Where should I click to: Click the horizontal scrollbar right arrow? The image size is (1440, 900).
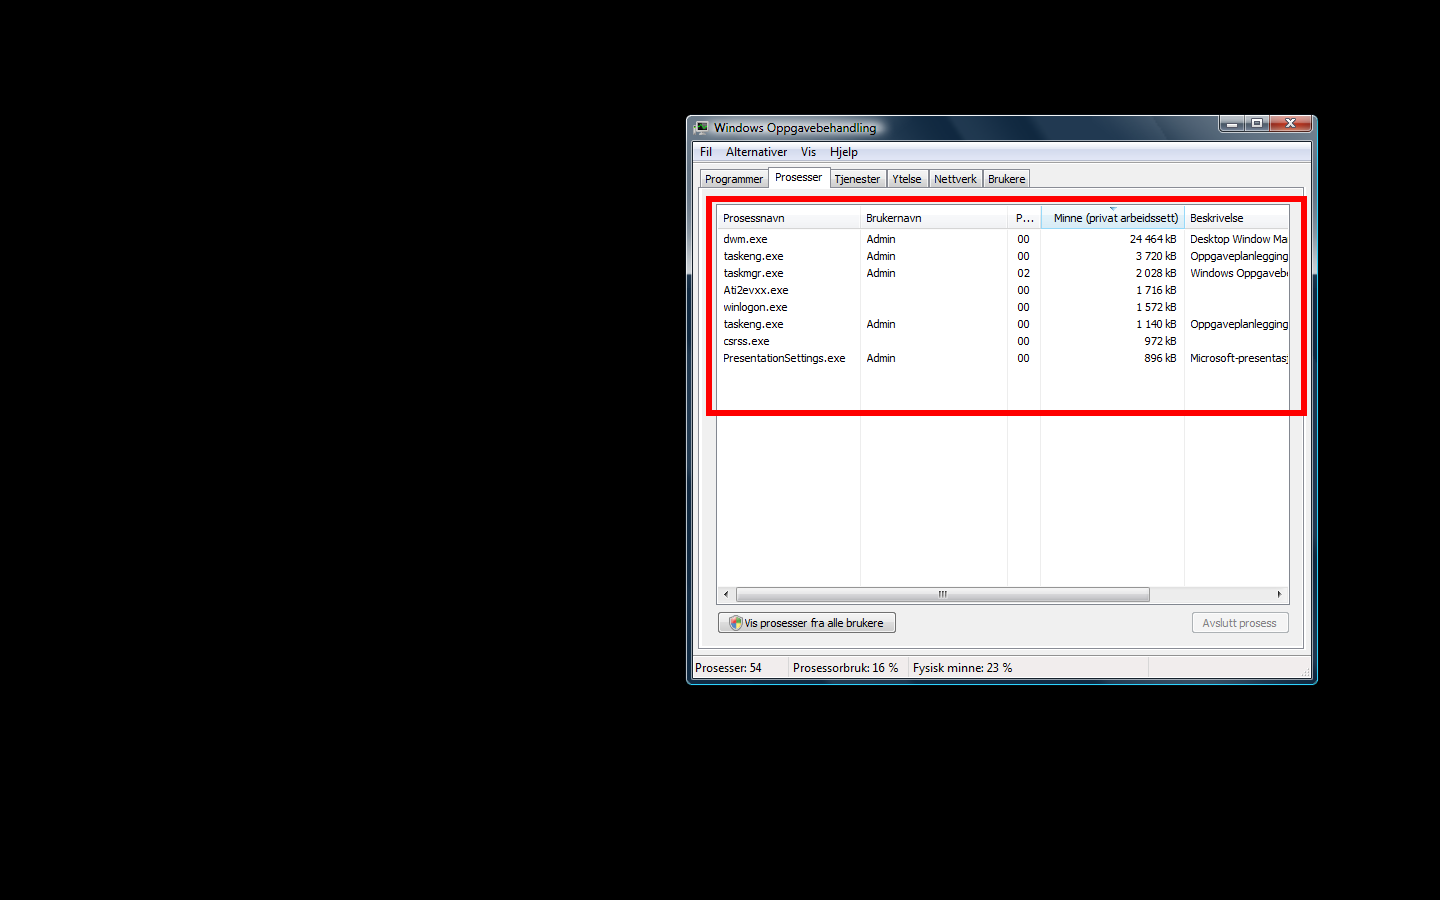pyautogui.click(x=1279, y=594)
